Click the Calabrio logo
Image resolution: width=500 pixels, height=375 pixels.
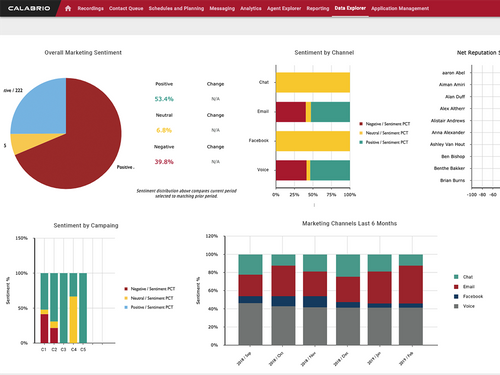(x=29, y=8)
